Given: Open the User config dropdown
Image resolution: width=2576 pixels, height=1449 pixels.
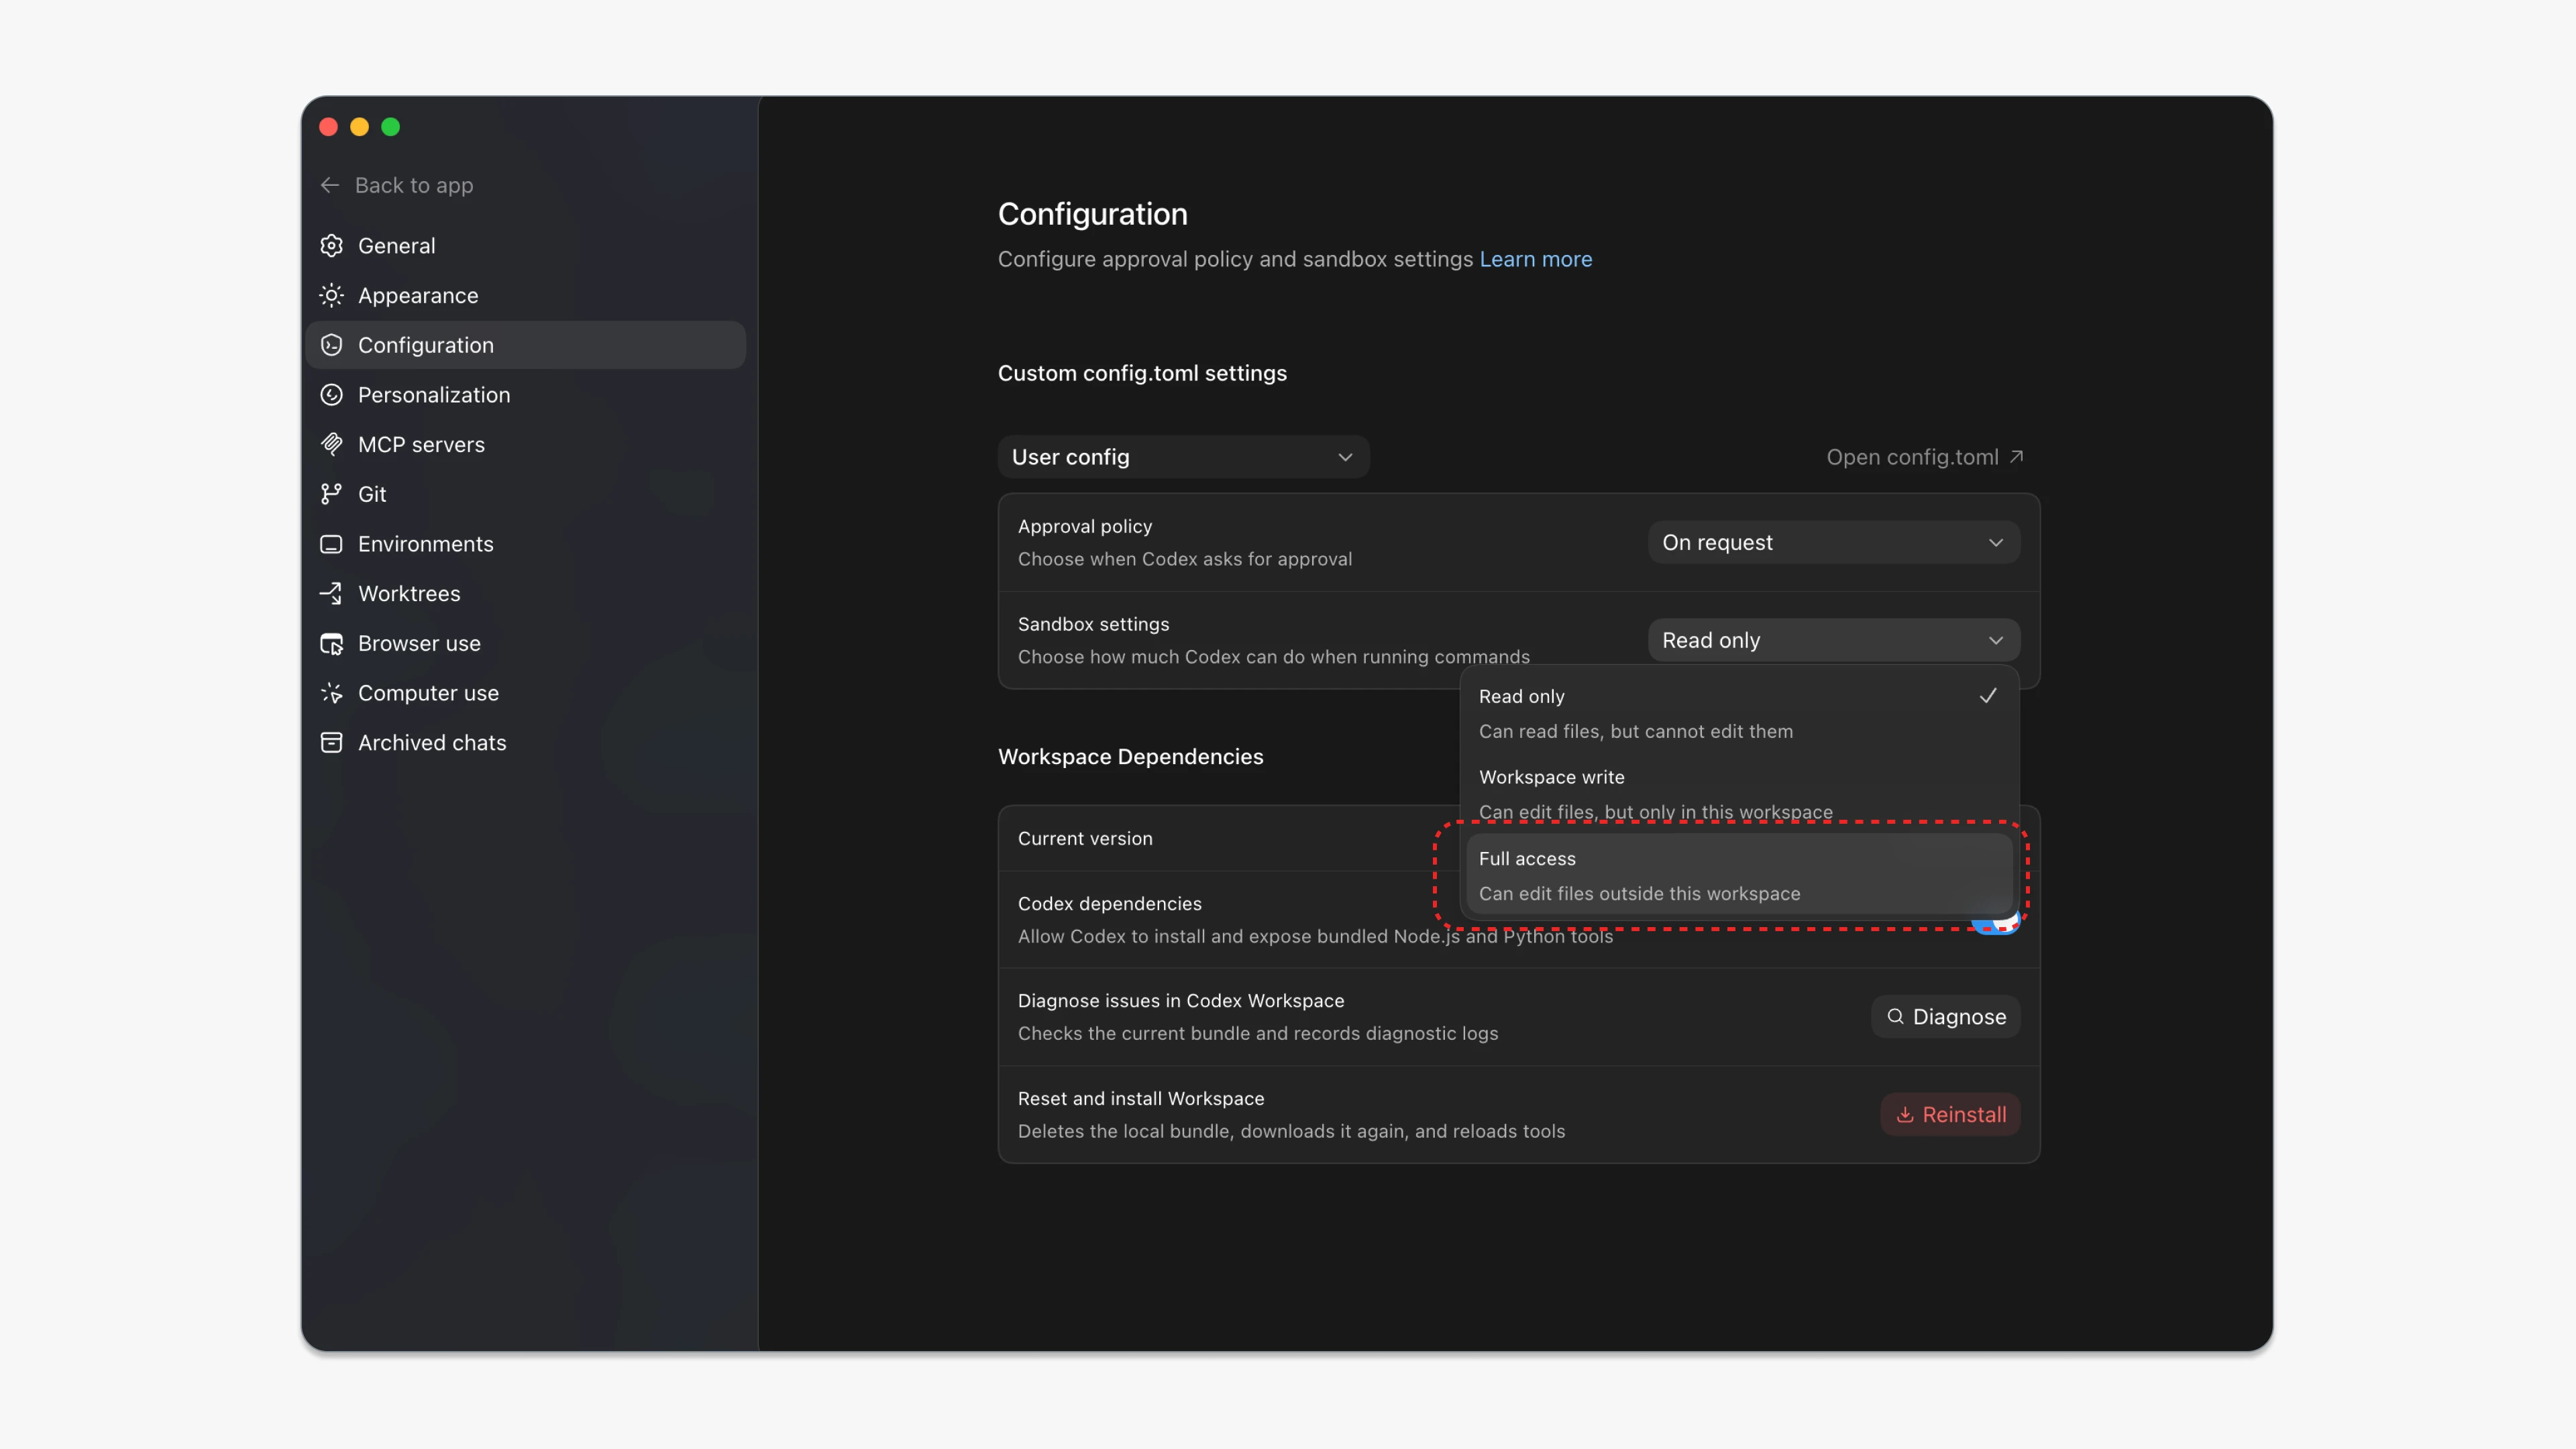Looking at the screenshot, I should click(1183, 457).
